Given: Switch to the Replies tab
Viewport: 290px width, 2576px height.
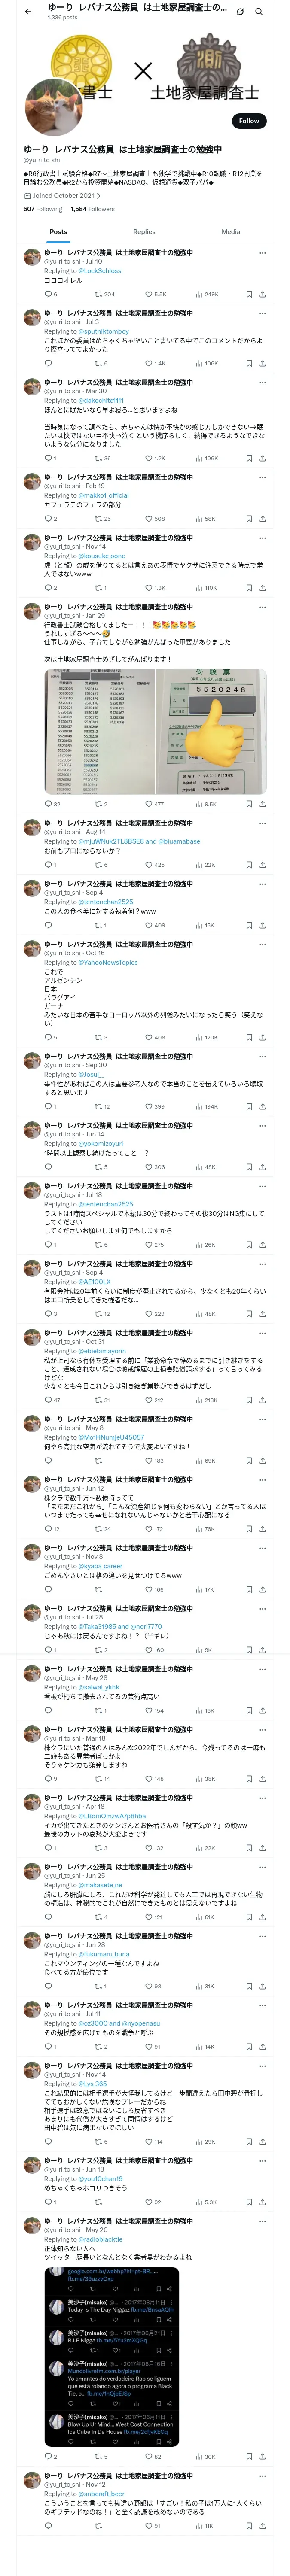Looking at the screenshot, I should coord(144,231).
